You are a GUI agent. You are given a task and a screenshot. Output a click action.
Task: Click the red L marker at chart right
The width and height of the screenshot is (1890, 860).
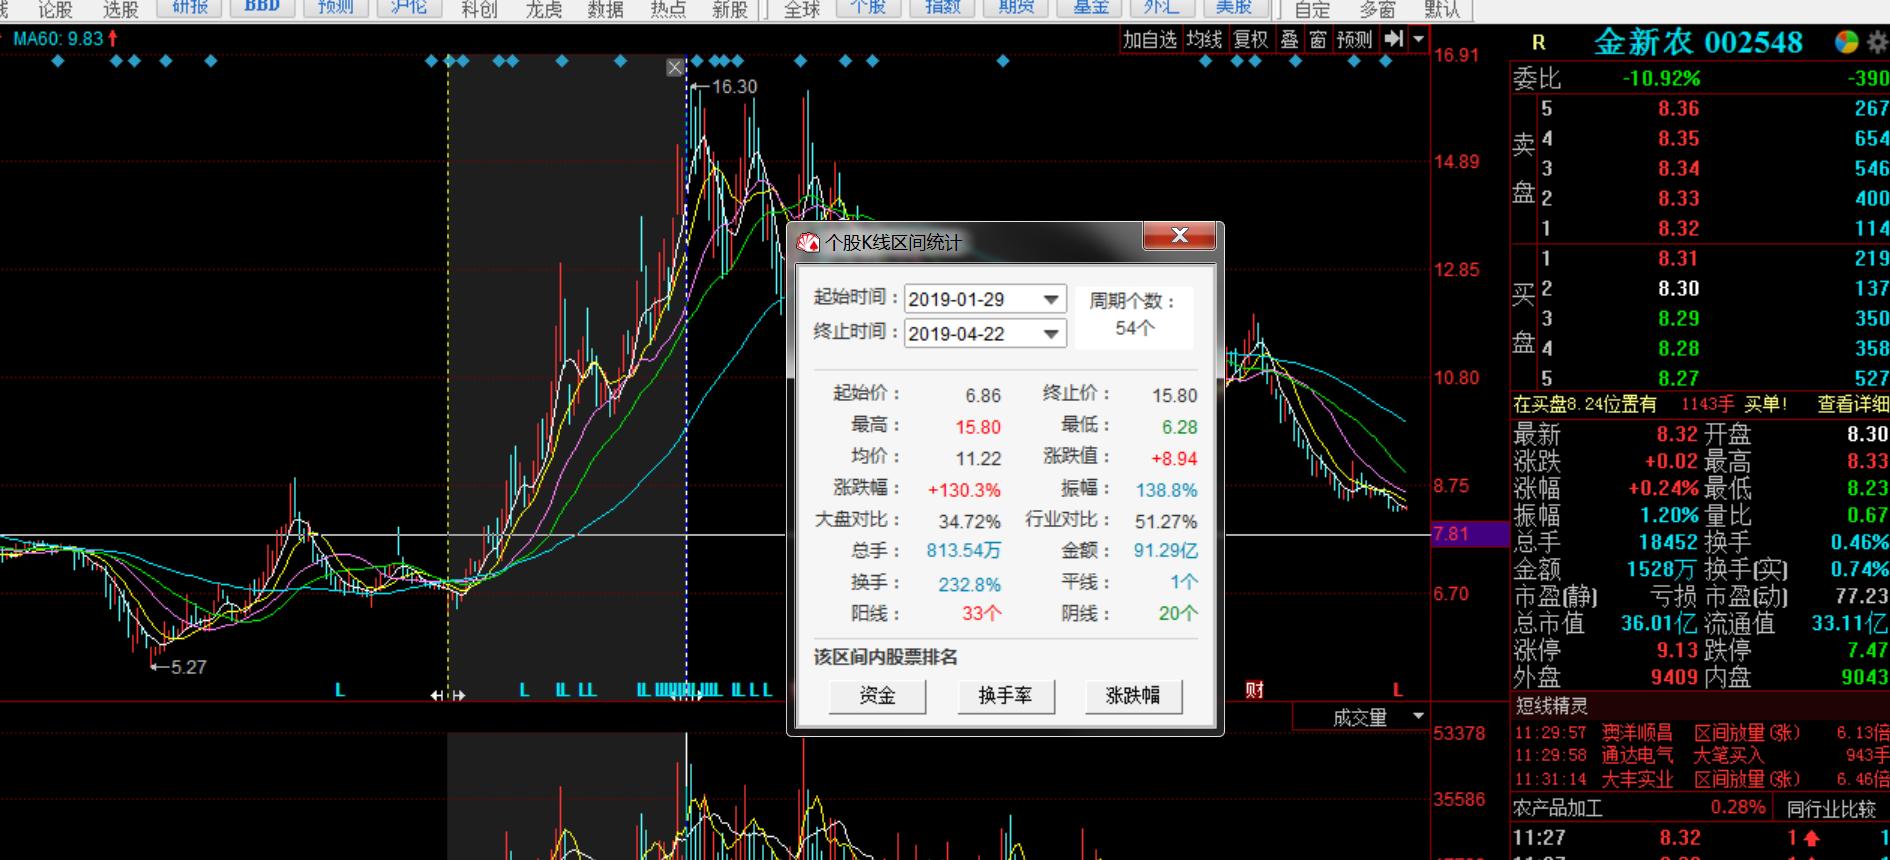1398,690
